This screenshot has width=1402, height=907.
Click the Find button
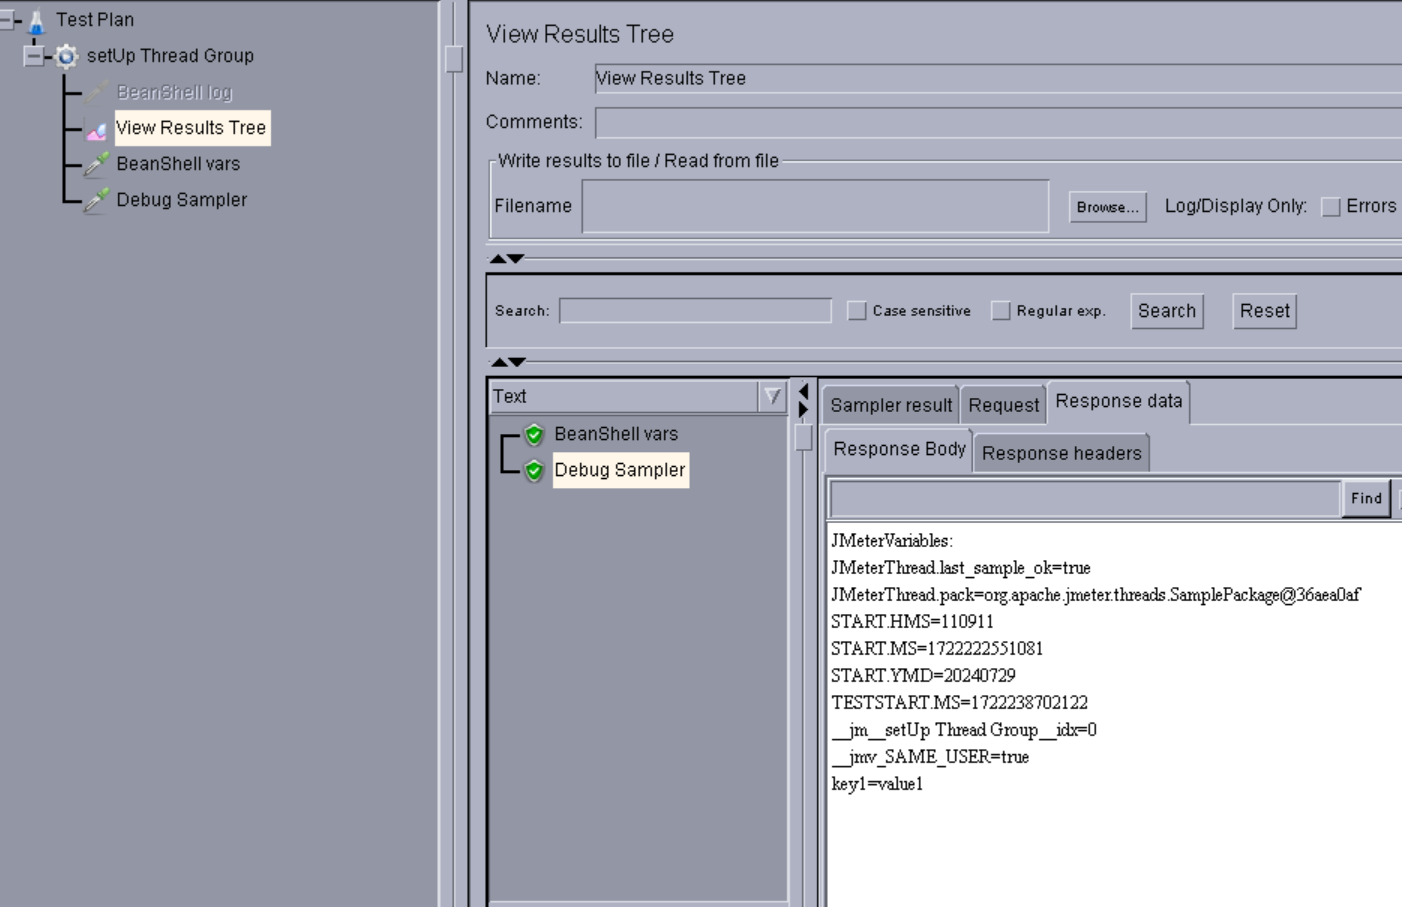(1366, 498)
